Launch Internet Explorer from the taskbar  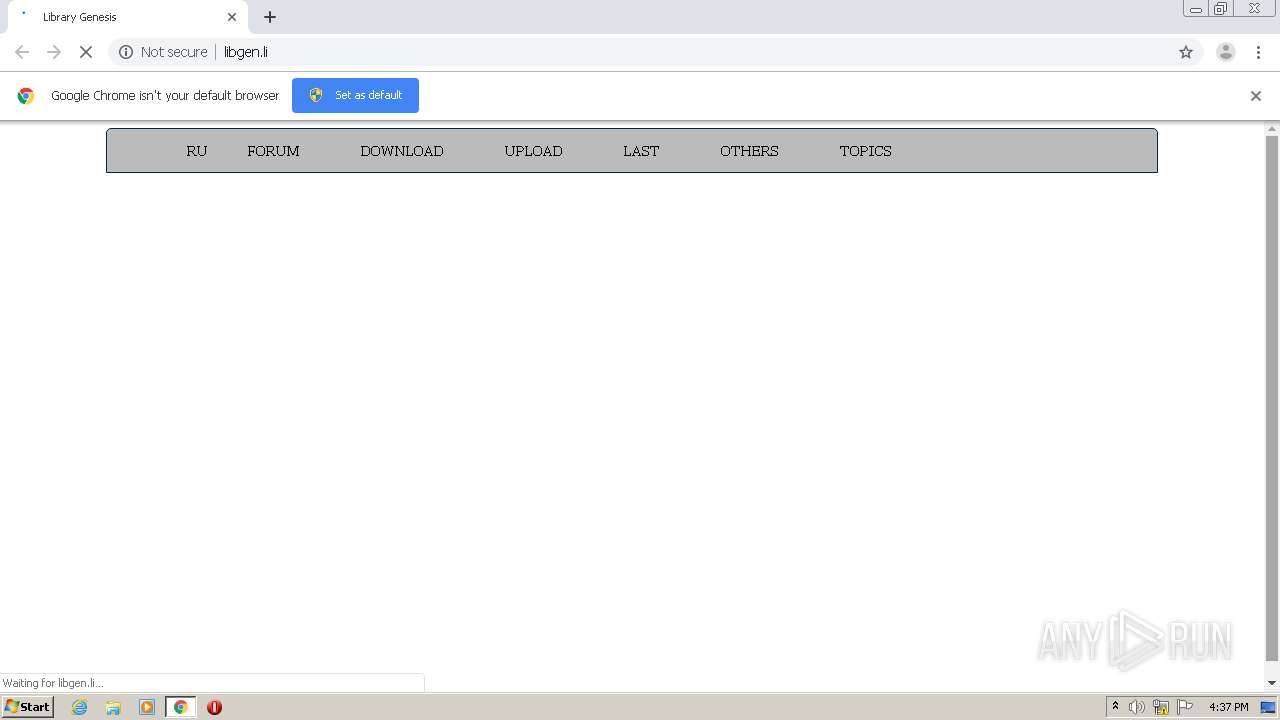[80, 707]
